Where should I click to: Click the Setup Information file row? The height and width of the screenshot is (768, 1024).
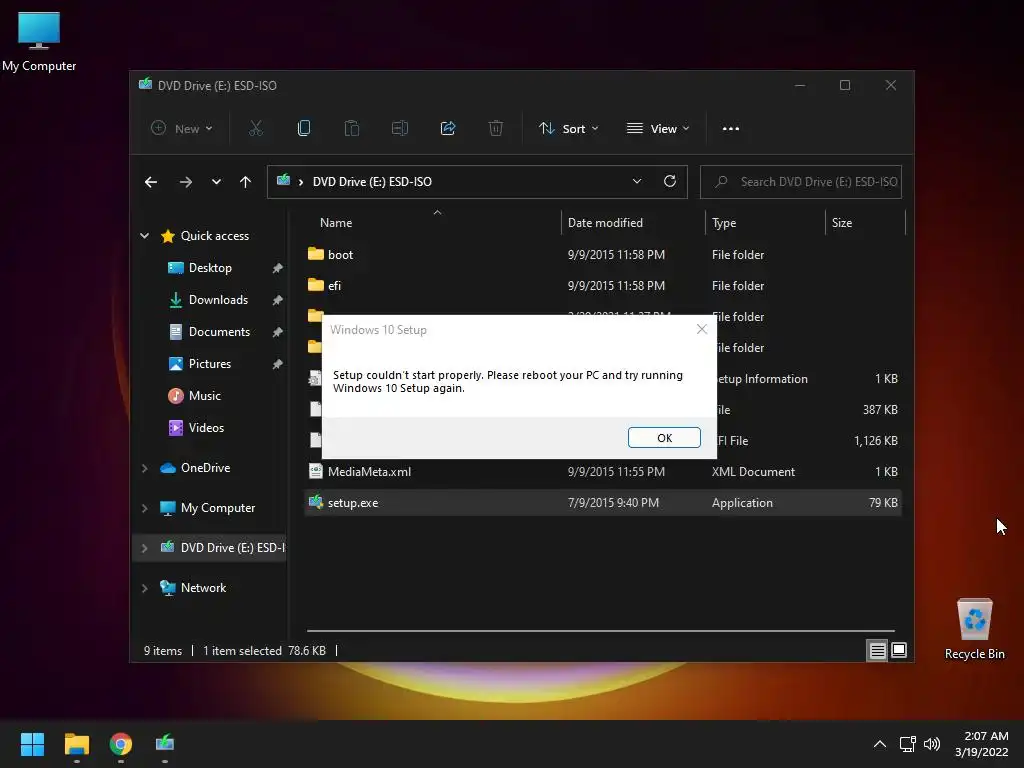click(x=602, y=379)
